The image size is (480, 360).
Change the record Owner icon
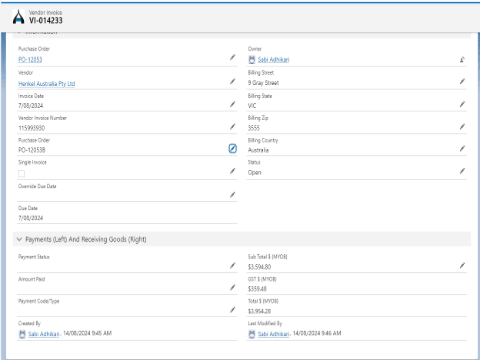[x=462, y=60]
